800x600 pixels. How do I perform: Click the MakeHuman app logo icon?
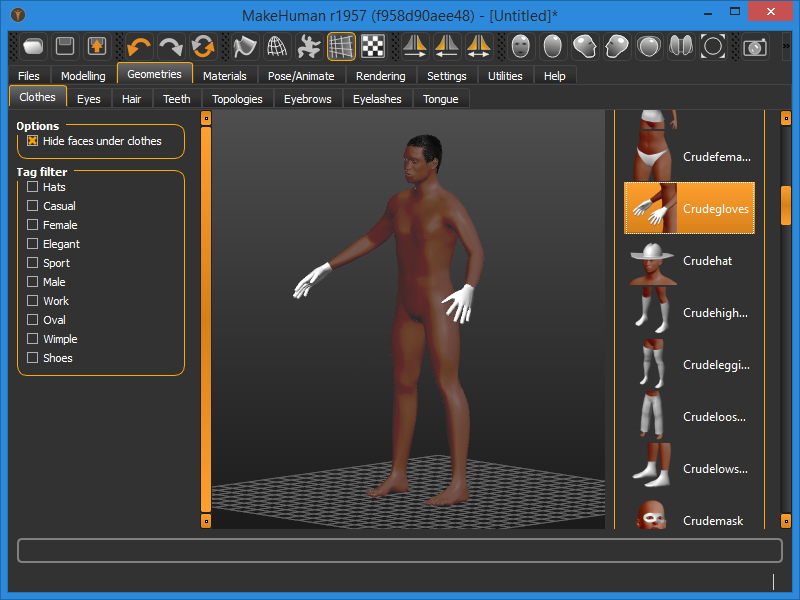point(17,15)
